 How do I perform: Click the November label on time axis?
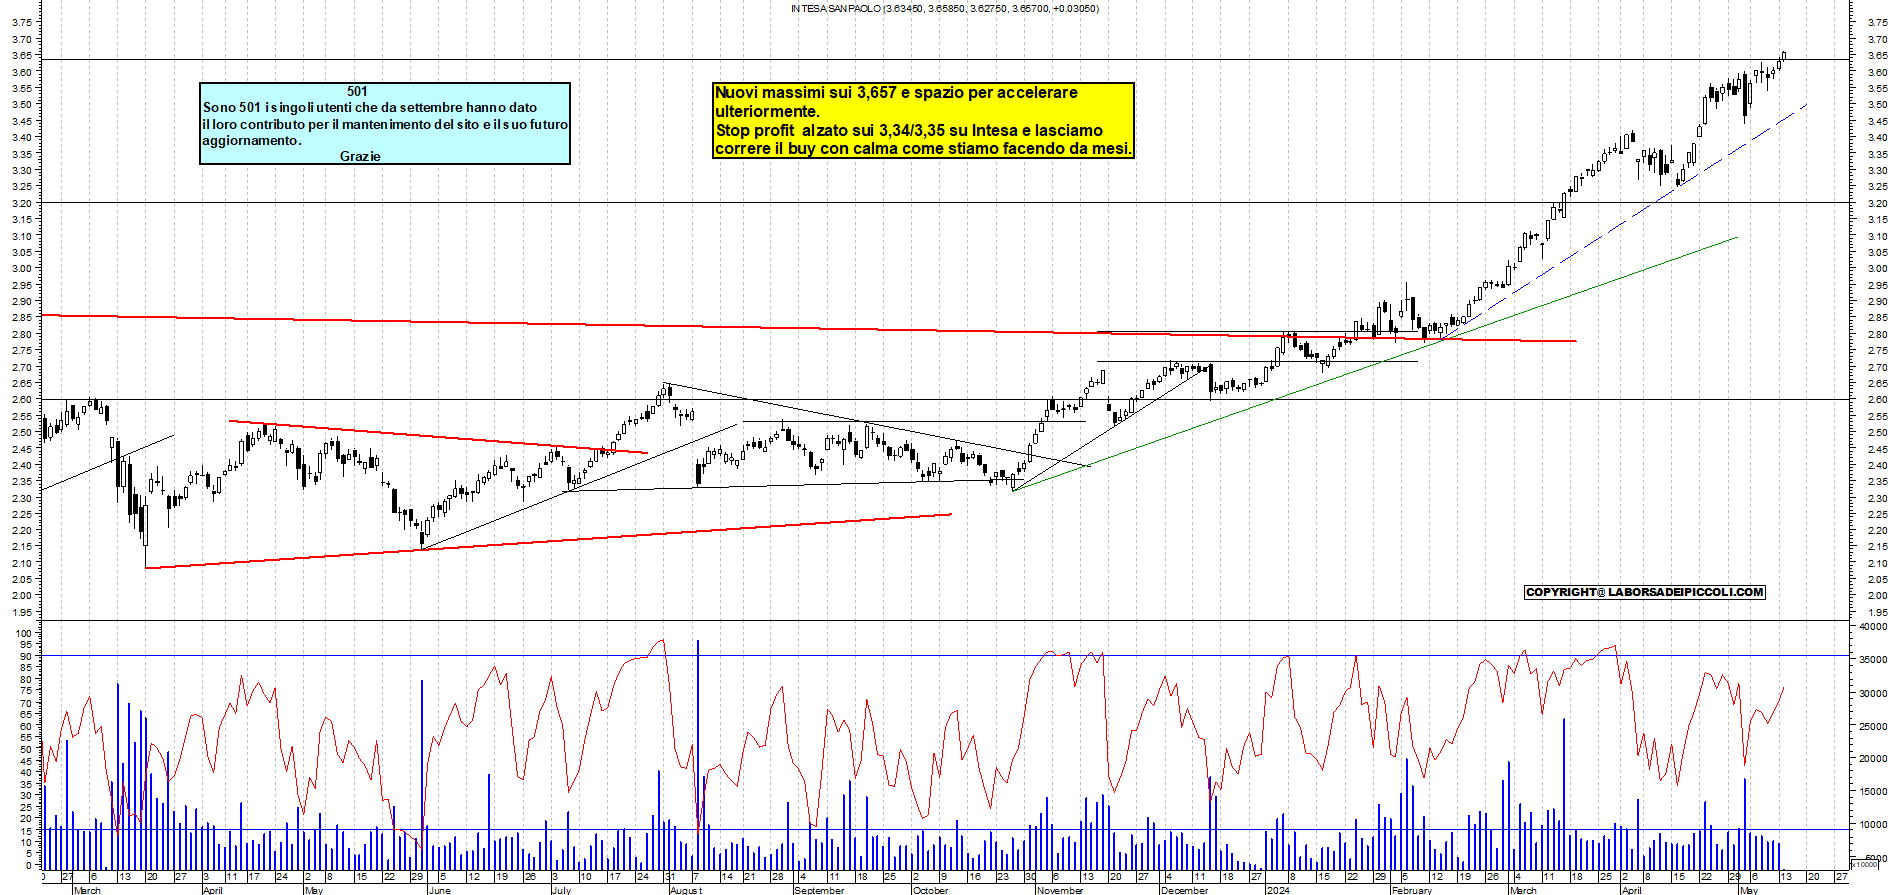1060,890
